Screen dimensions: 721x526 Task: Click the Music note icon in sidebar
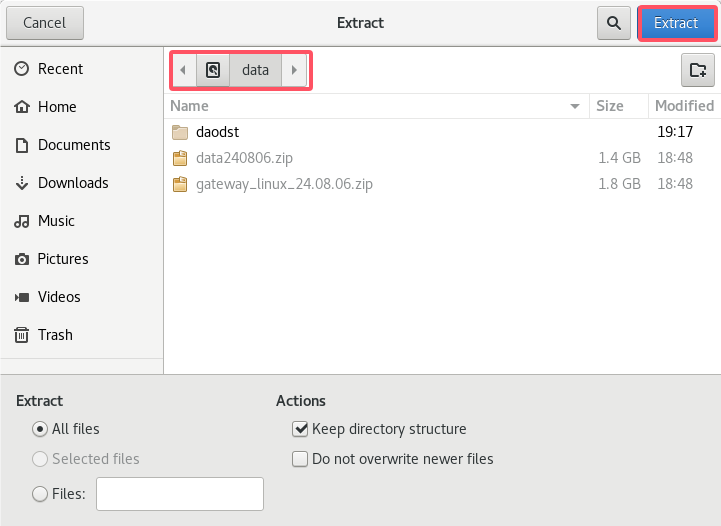pos(22,221)
